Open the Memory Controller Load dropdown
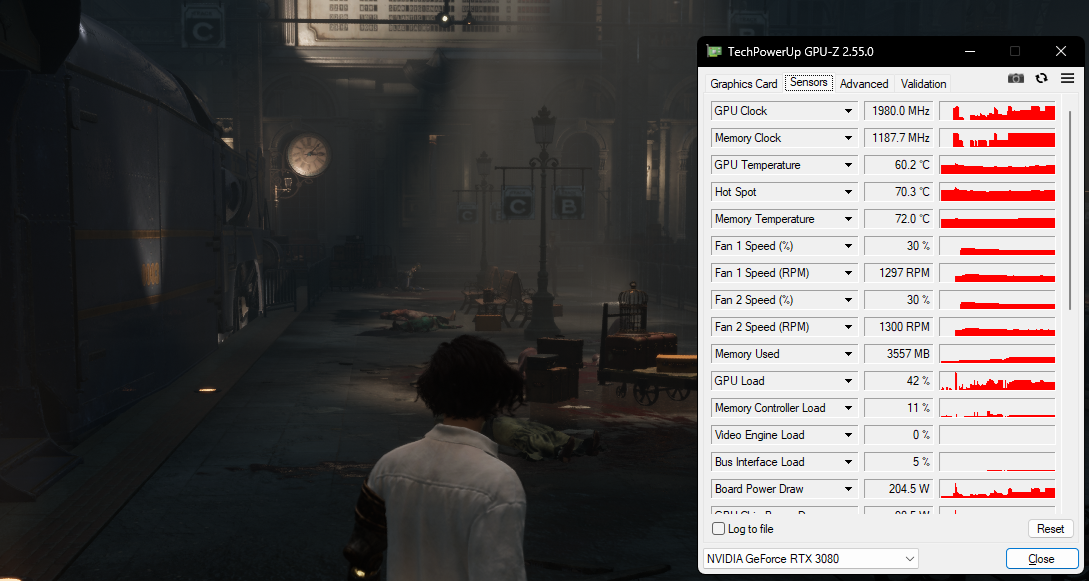The width and height of the screenshot is (1089, 581). 849,408
